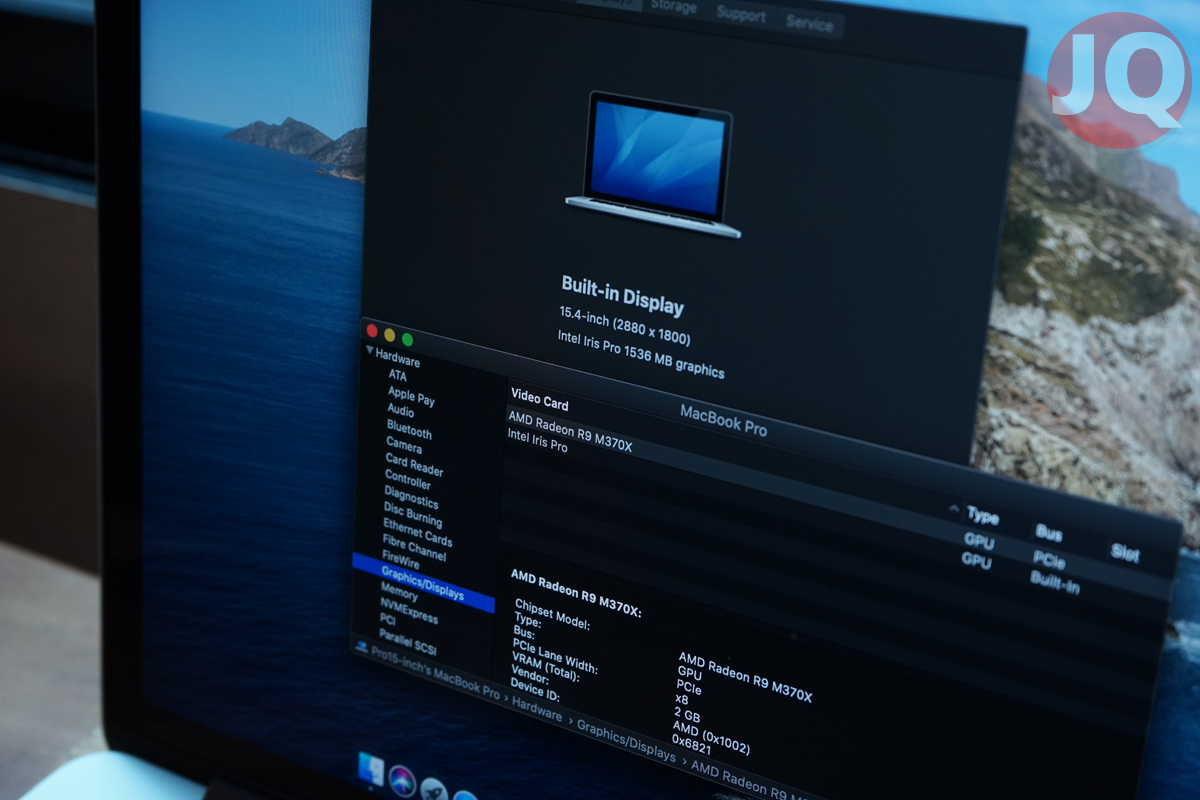The height and width of the screenshot is (800, 1200).
Task: Switch to the Support tab
Action: 741,14
